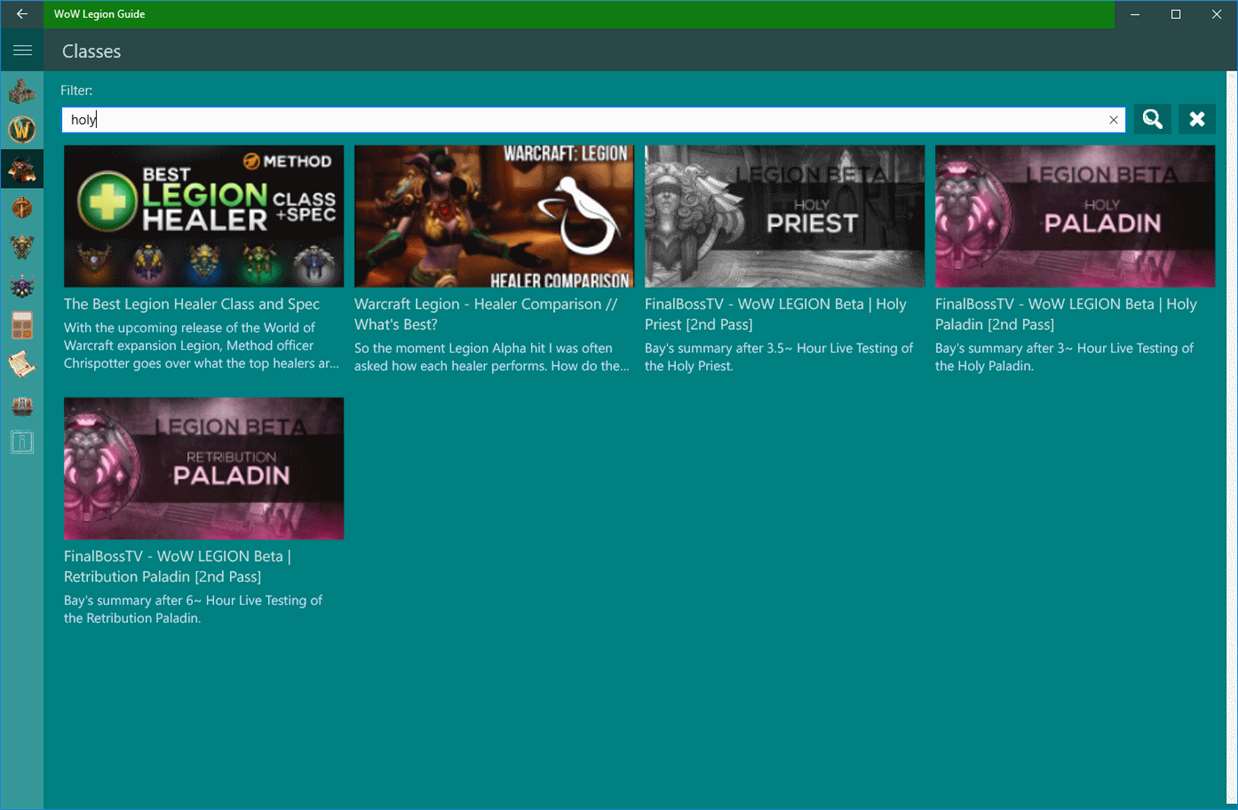Click title 'The Best Legion Healer Class and Spec'
This screenshot has height=810, width=1238.
[x=192, y=304]
